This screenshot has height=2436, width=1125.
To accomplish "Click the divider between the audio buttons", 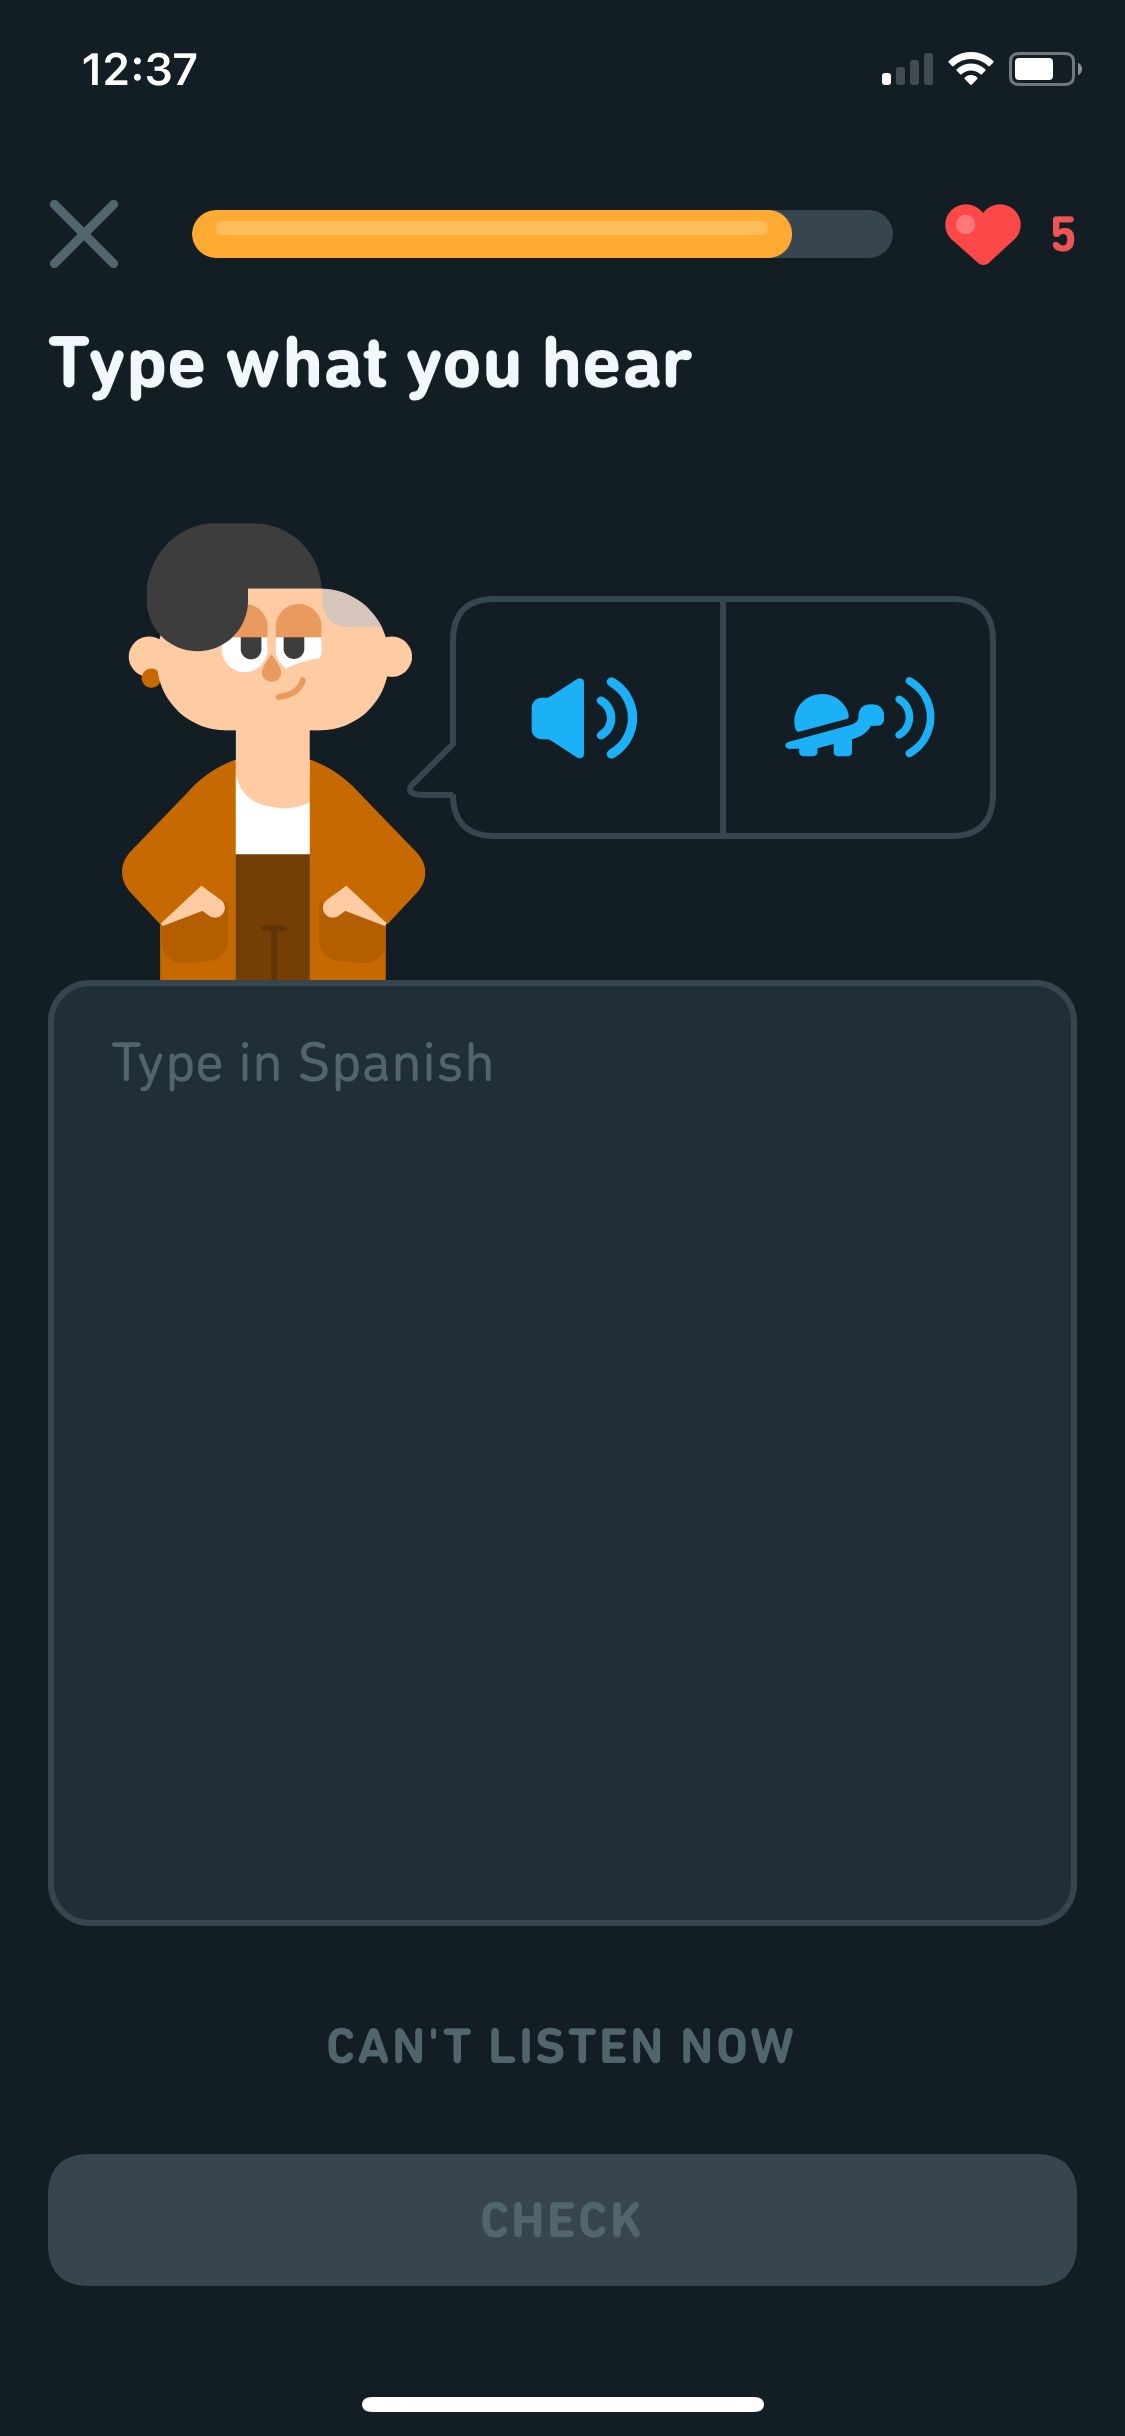I will pos(722,717).
